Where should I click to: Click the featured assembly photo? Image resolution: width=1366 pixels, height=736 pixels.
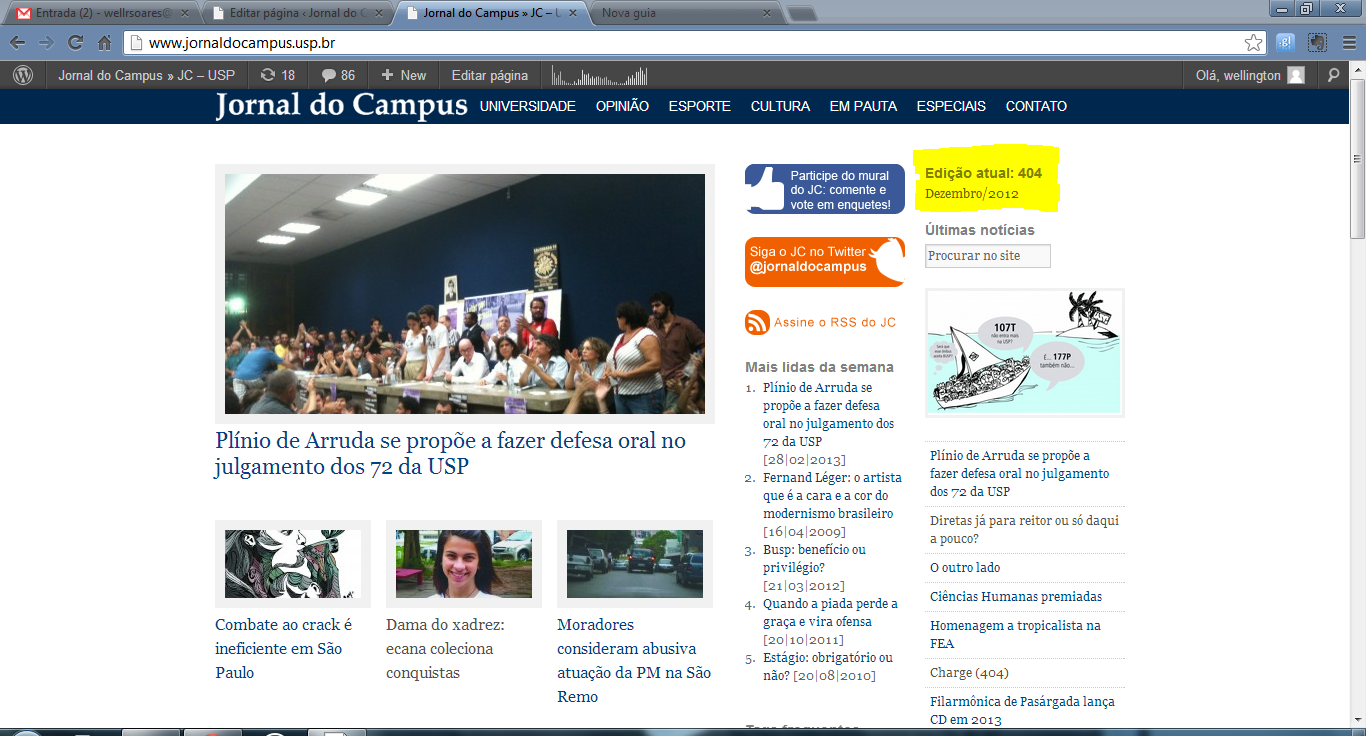point(465,294)
